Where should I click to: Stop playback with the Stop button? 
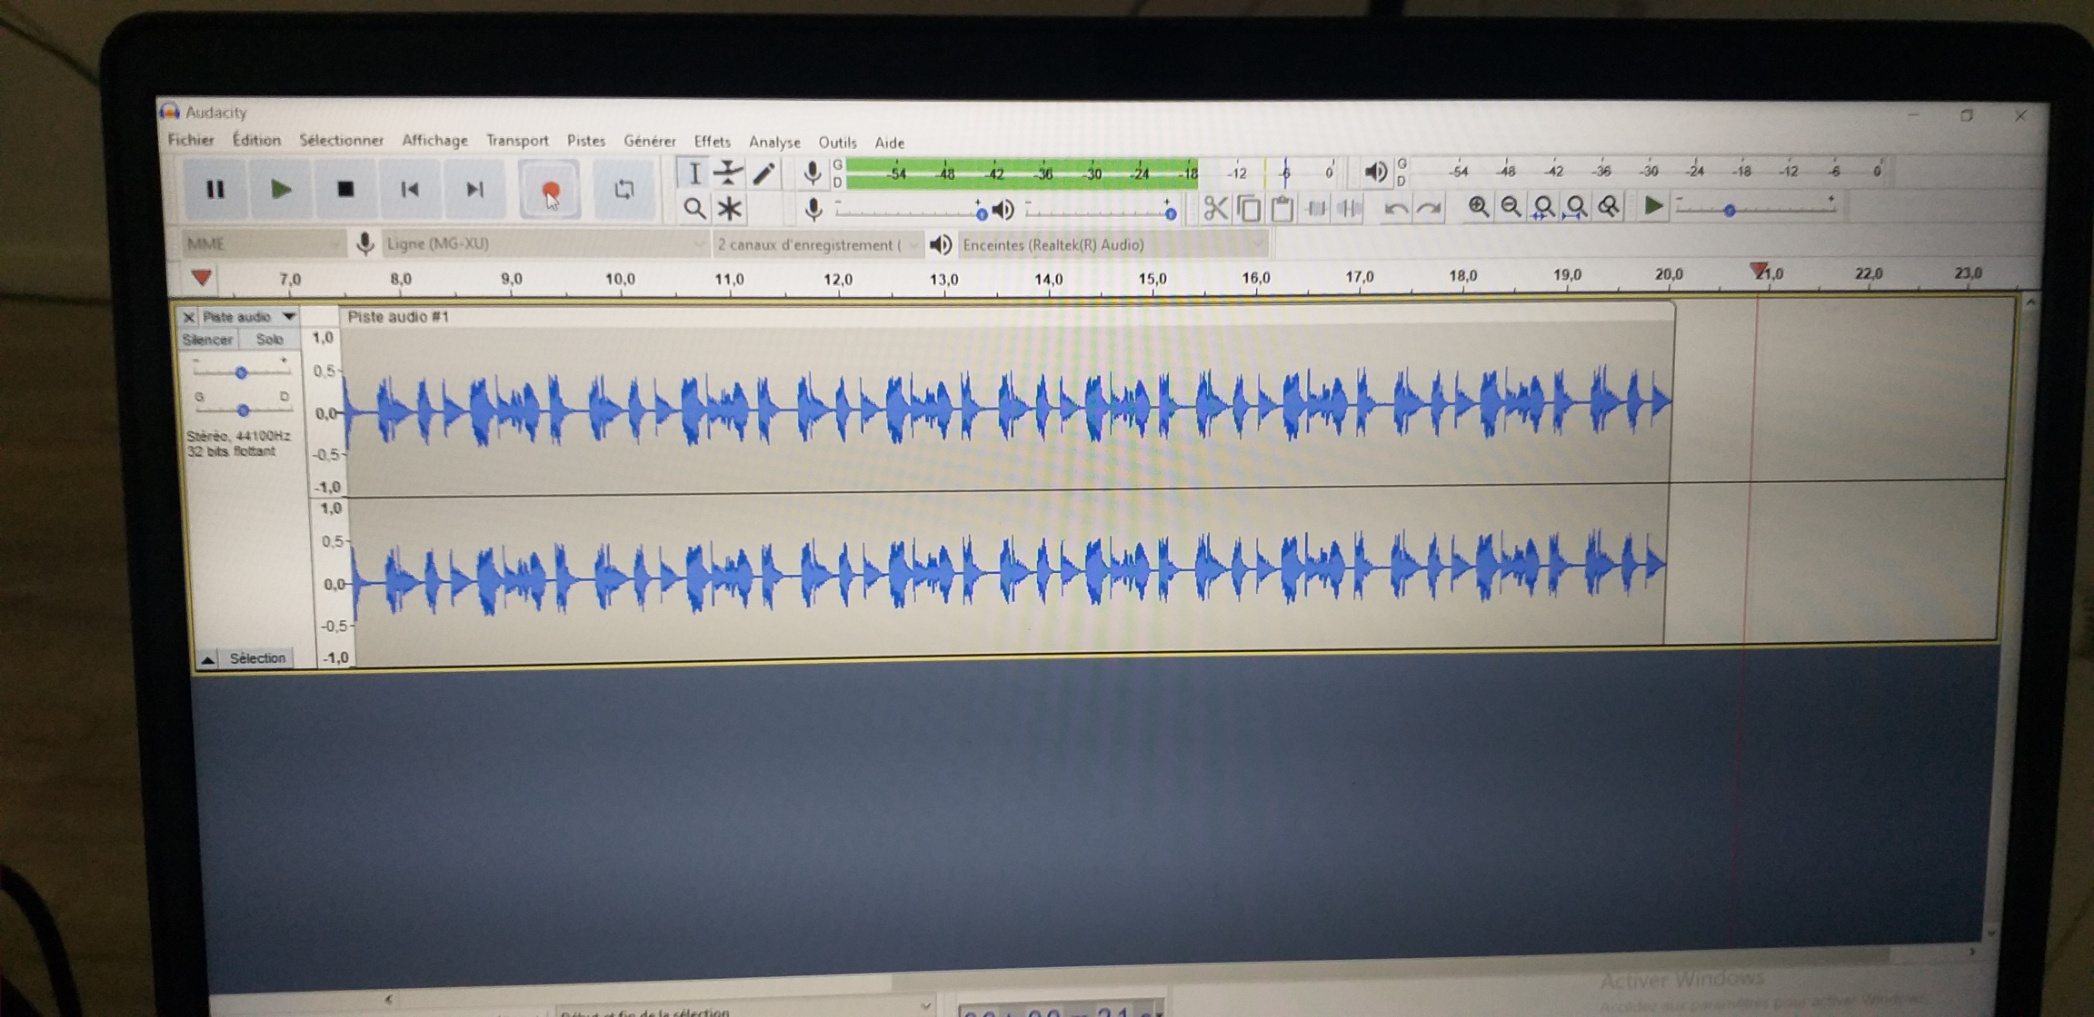[345, 189]
